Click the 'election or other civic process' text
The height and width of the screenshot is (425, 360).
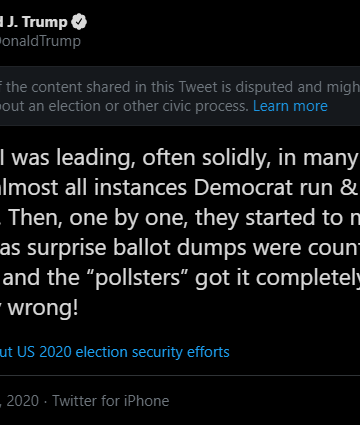point(149,106)
